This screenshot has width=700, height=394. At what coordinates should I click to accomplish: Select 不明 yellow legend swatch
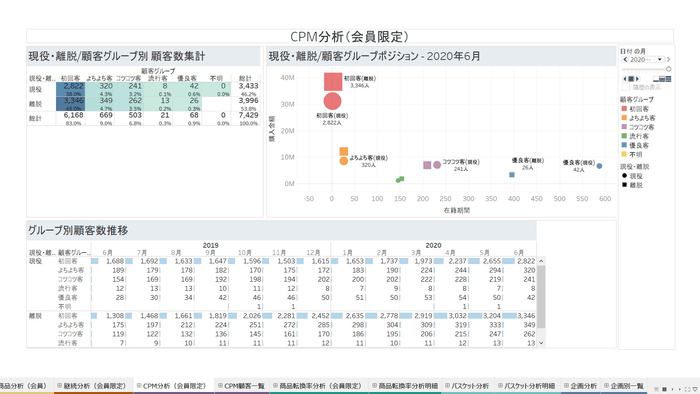click(x=624, y=154)
